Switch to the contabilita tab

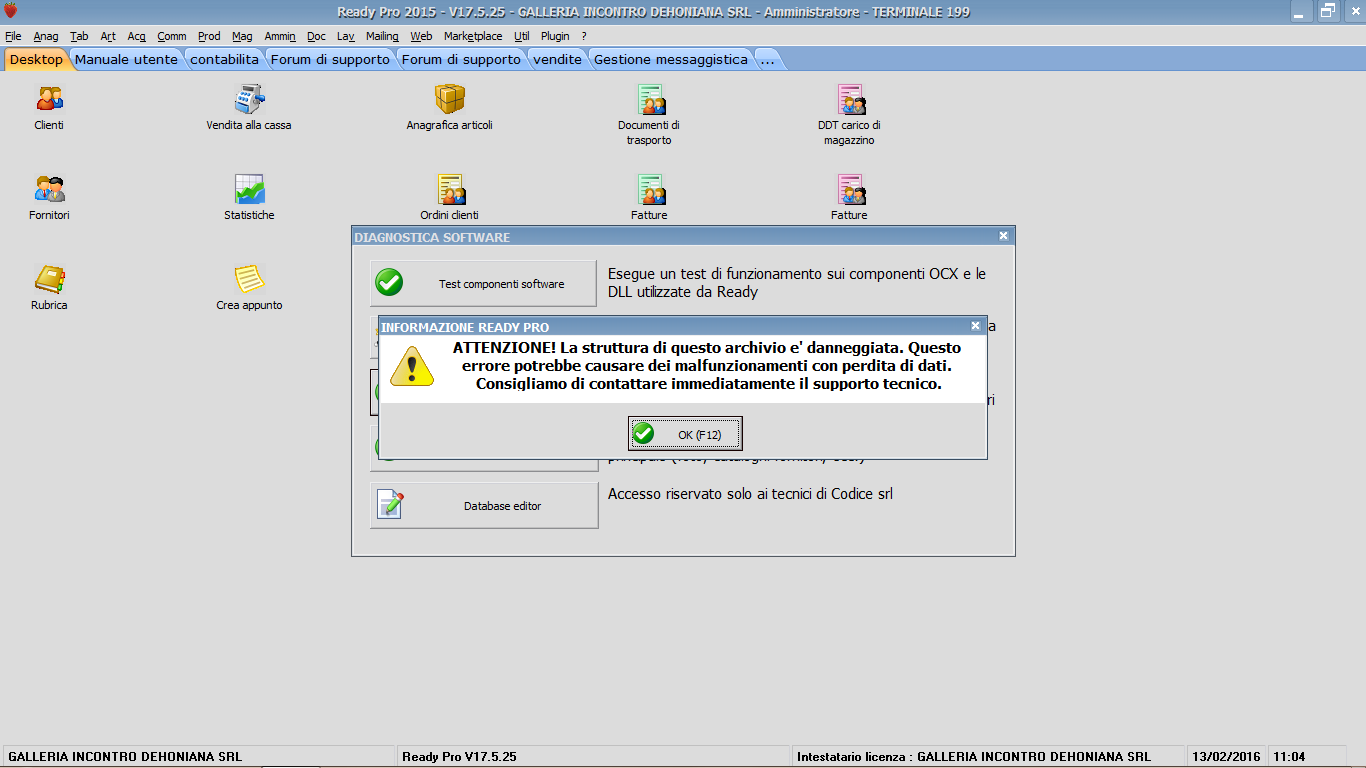[x=224, y=59]
